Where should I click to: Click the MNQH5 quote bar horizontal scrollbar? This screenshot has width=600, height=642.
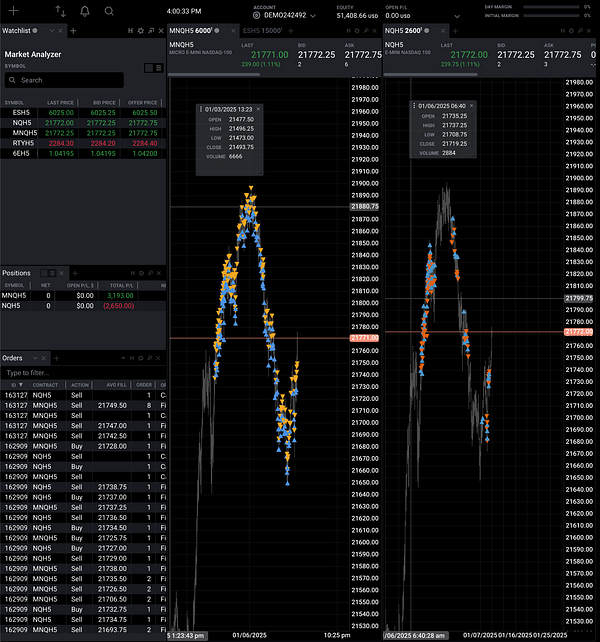[214, 75]
